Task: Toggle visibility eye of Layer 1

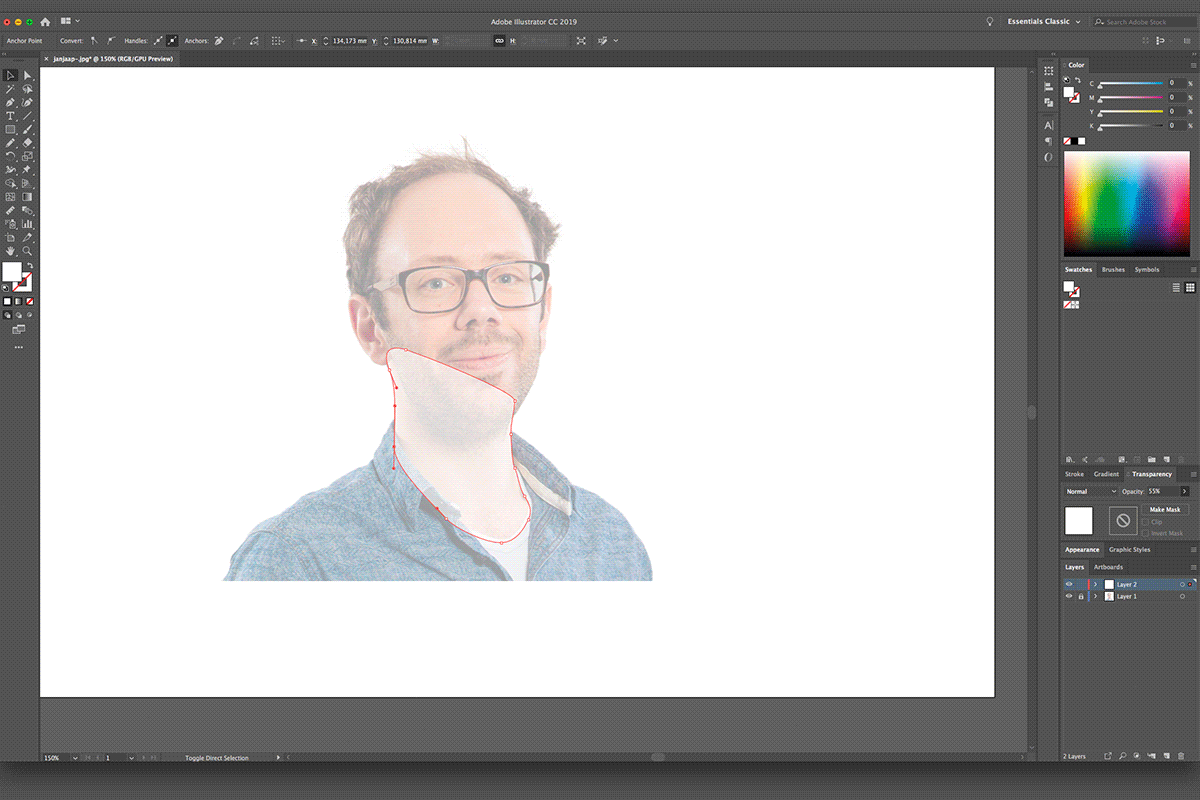Action: click(x=1068, y=596)
